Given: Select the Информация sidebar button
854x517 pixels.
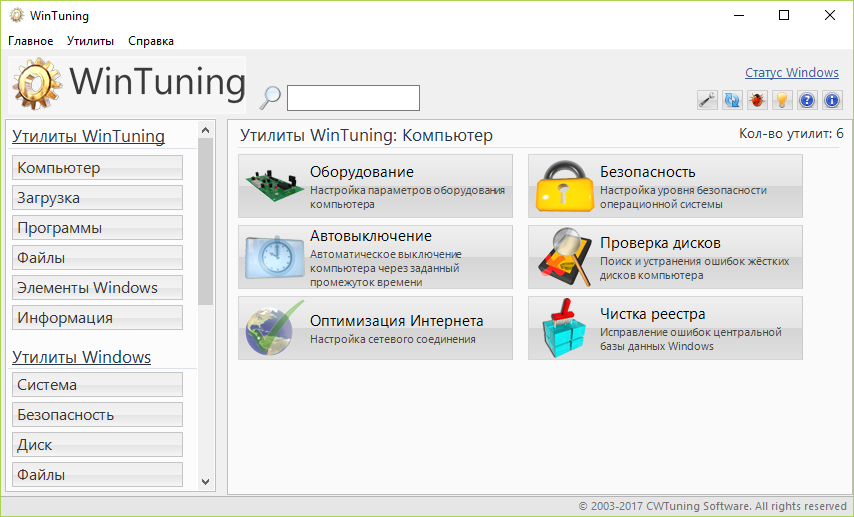Looking at the screenshot, I should pos(97,318).
